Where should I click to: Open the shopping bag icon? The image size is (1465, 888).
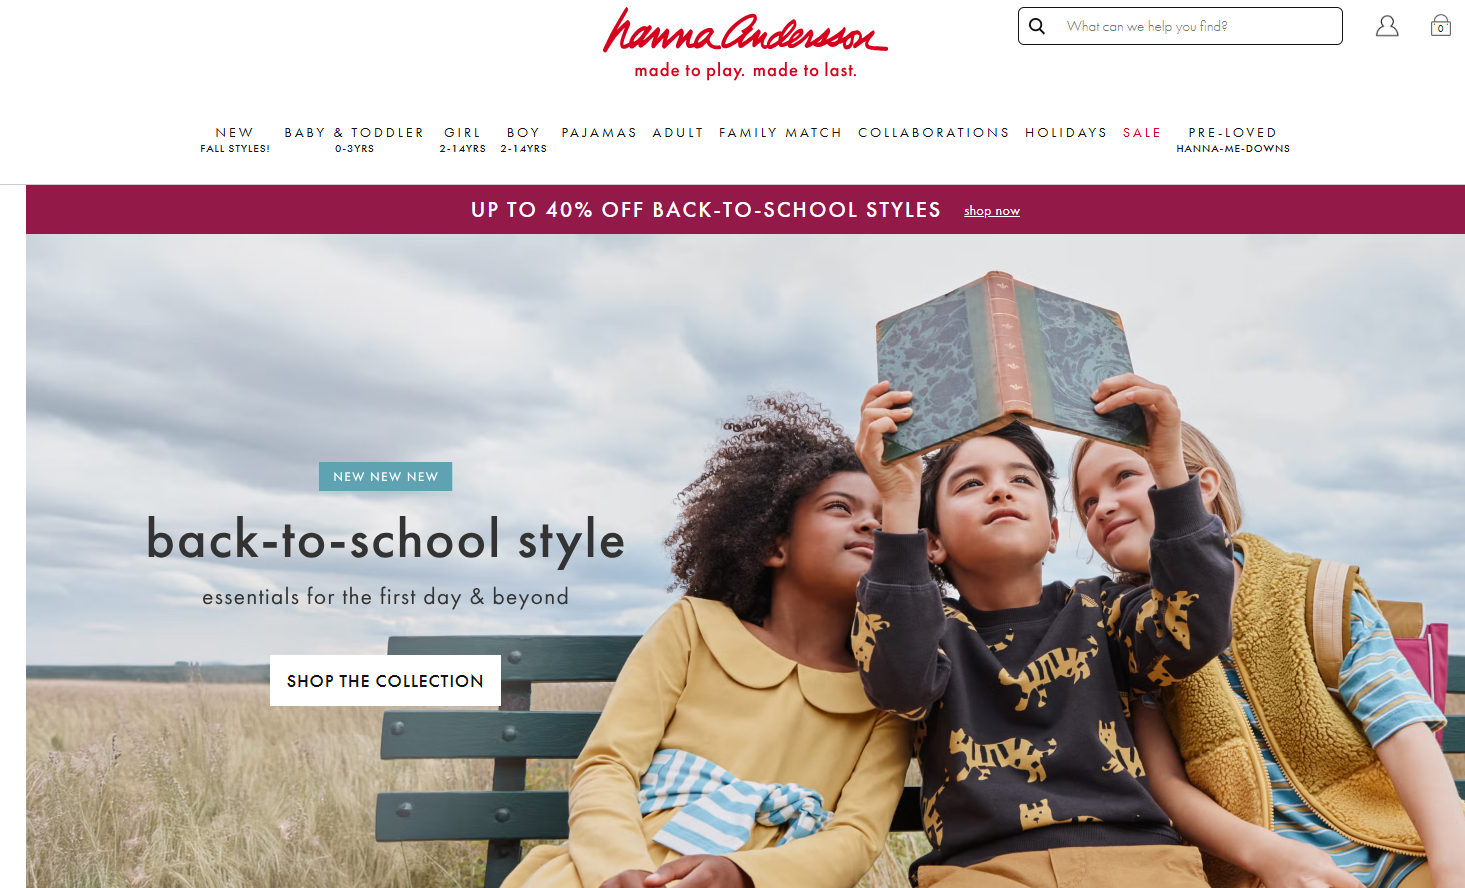[1440, 25]
